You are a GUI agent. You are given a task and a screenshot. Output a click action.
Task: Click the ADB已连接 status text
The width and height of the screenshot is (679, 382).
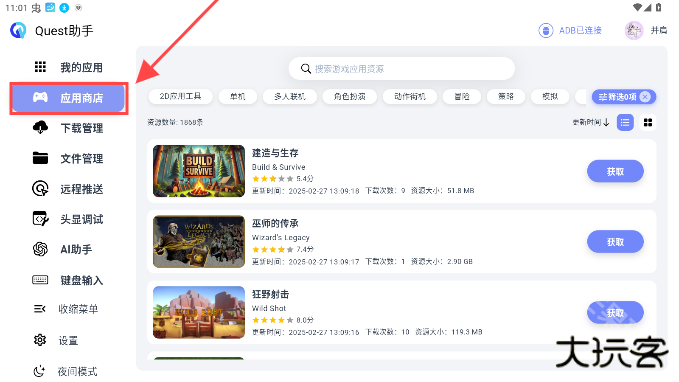coord(580,30)
